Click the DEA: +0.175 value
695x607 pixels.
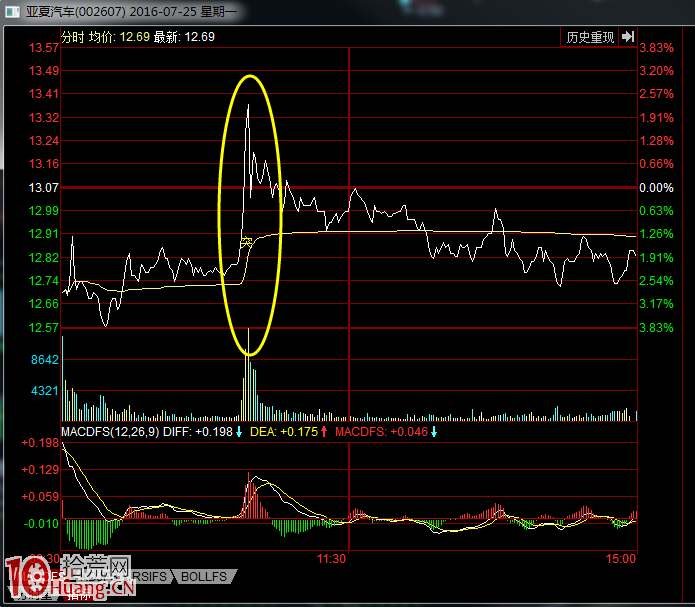(x=284, y=431)
